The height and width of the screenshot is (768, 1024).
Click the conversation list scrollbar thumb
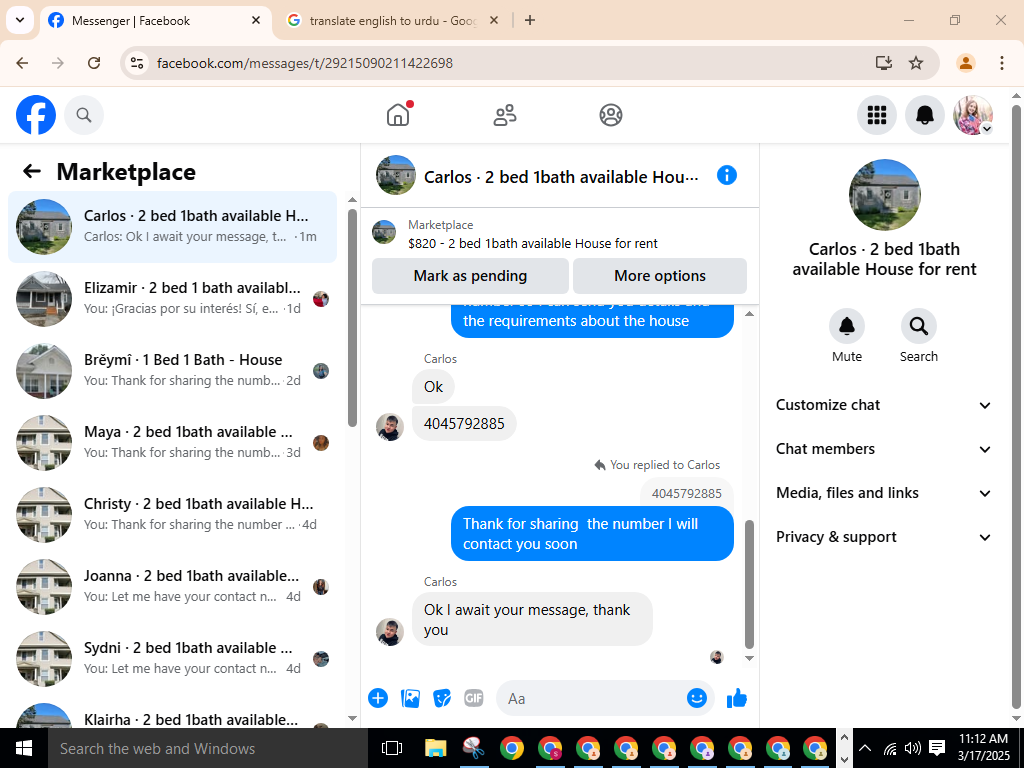pos(353,318)
